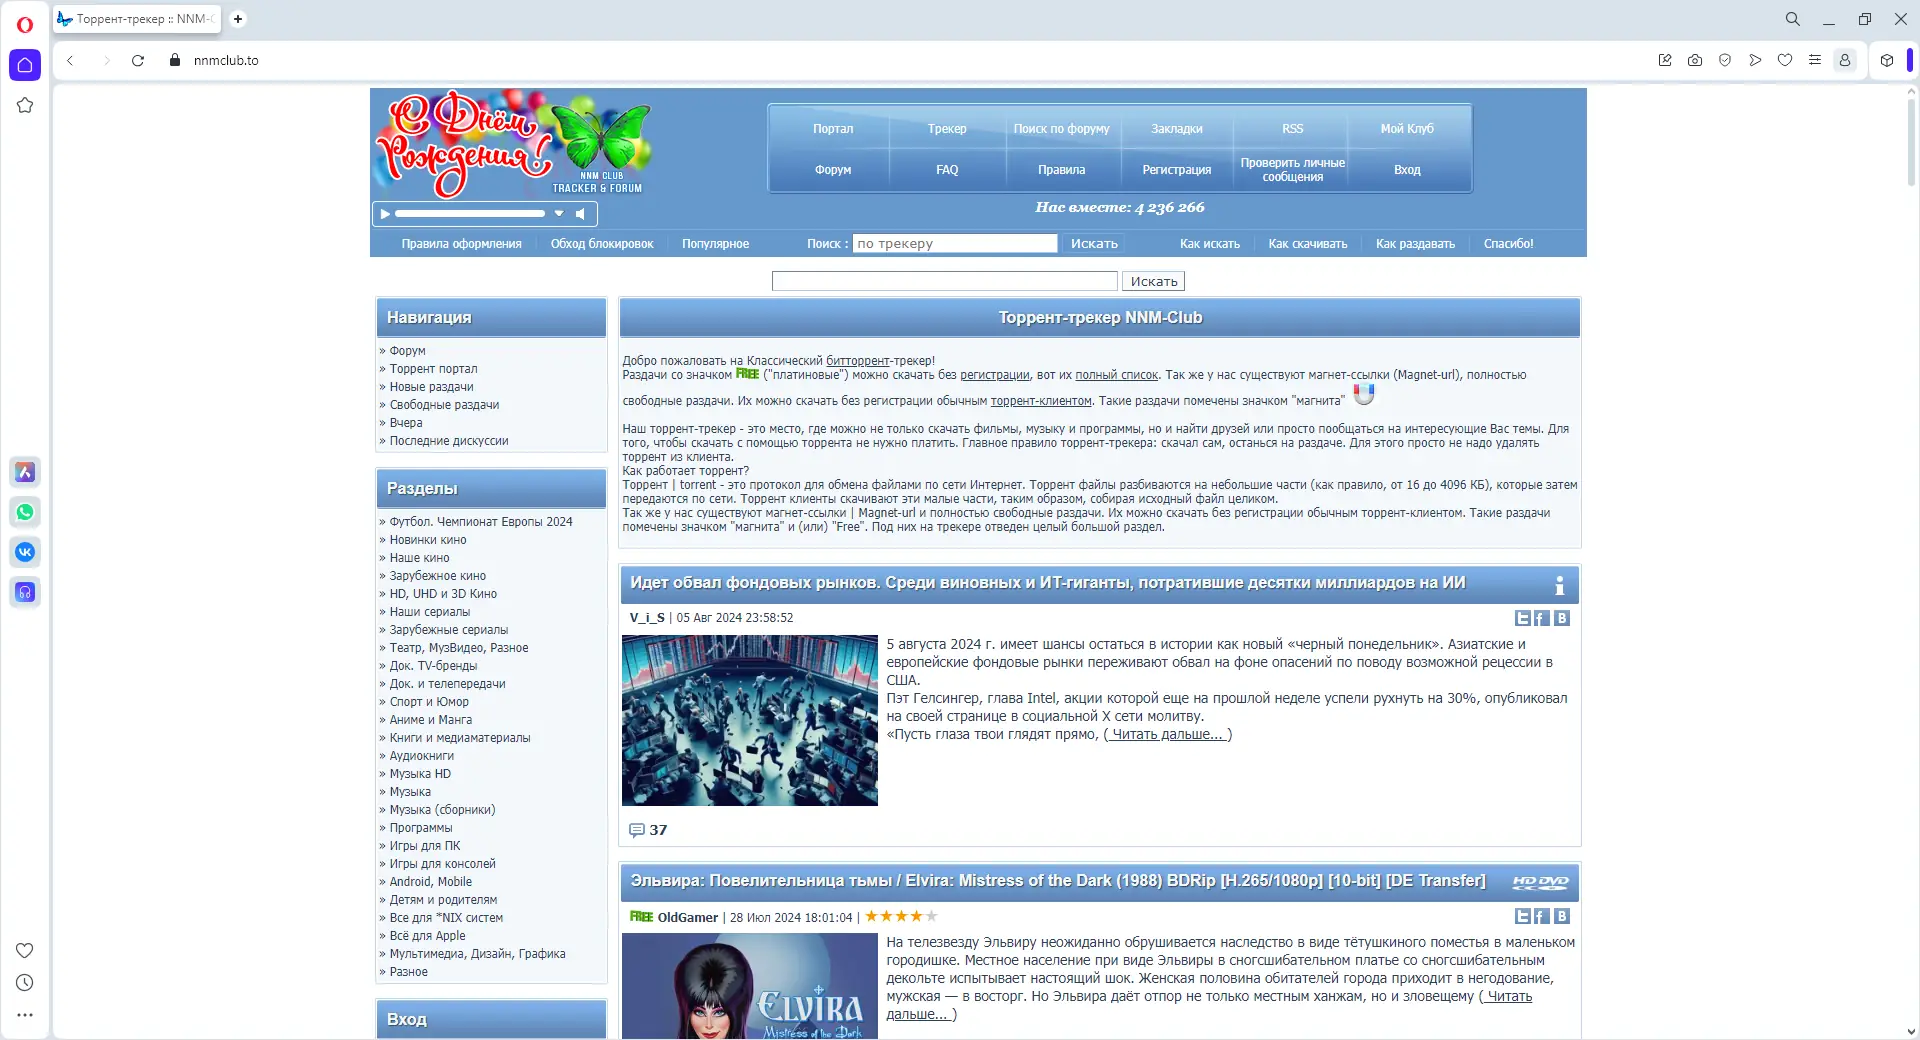Click the 'по трекеру' search field
1920x1040 pixels.
(x=955, y=243)
